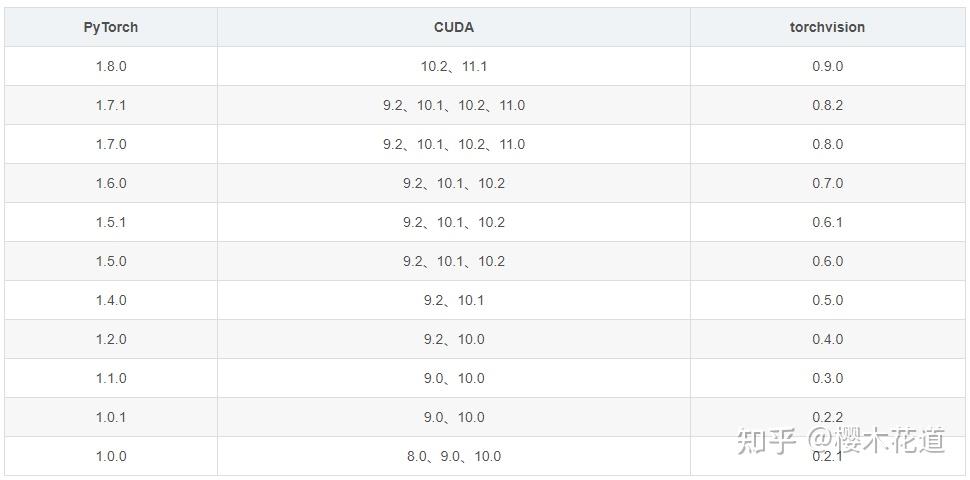Viewport: 970px width, 480px height.
Task: Click the torchvision 0.9.0 cell
Action: [827, 66]
